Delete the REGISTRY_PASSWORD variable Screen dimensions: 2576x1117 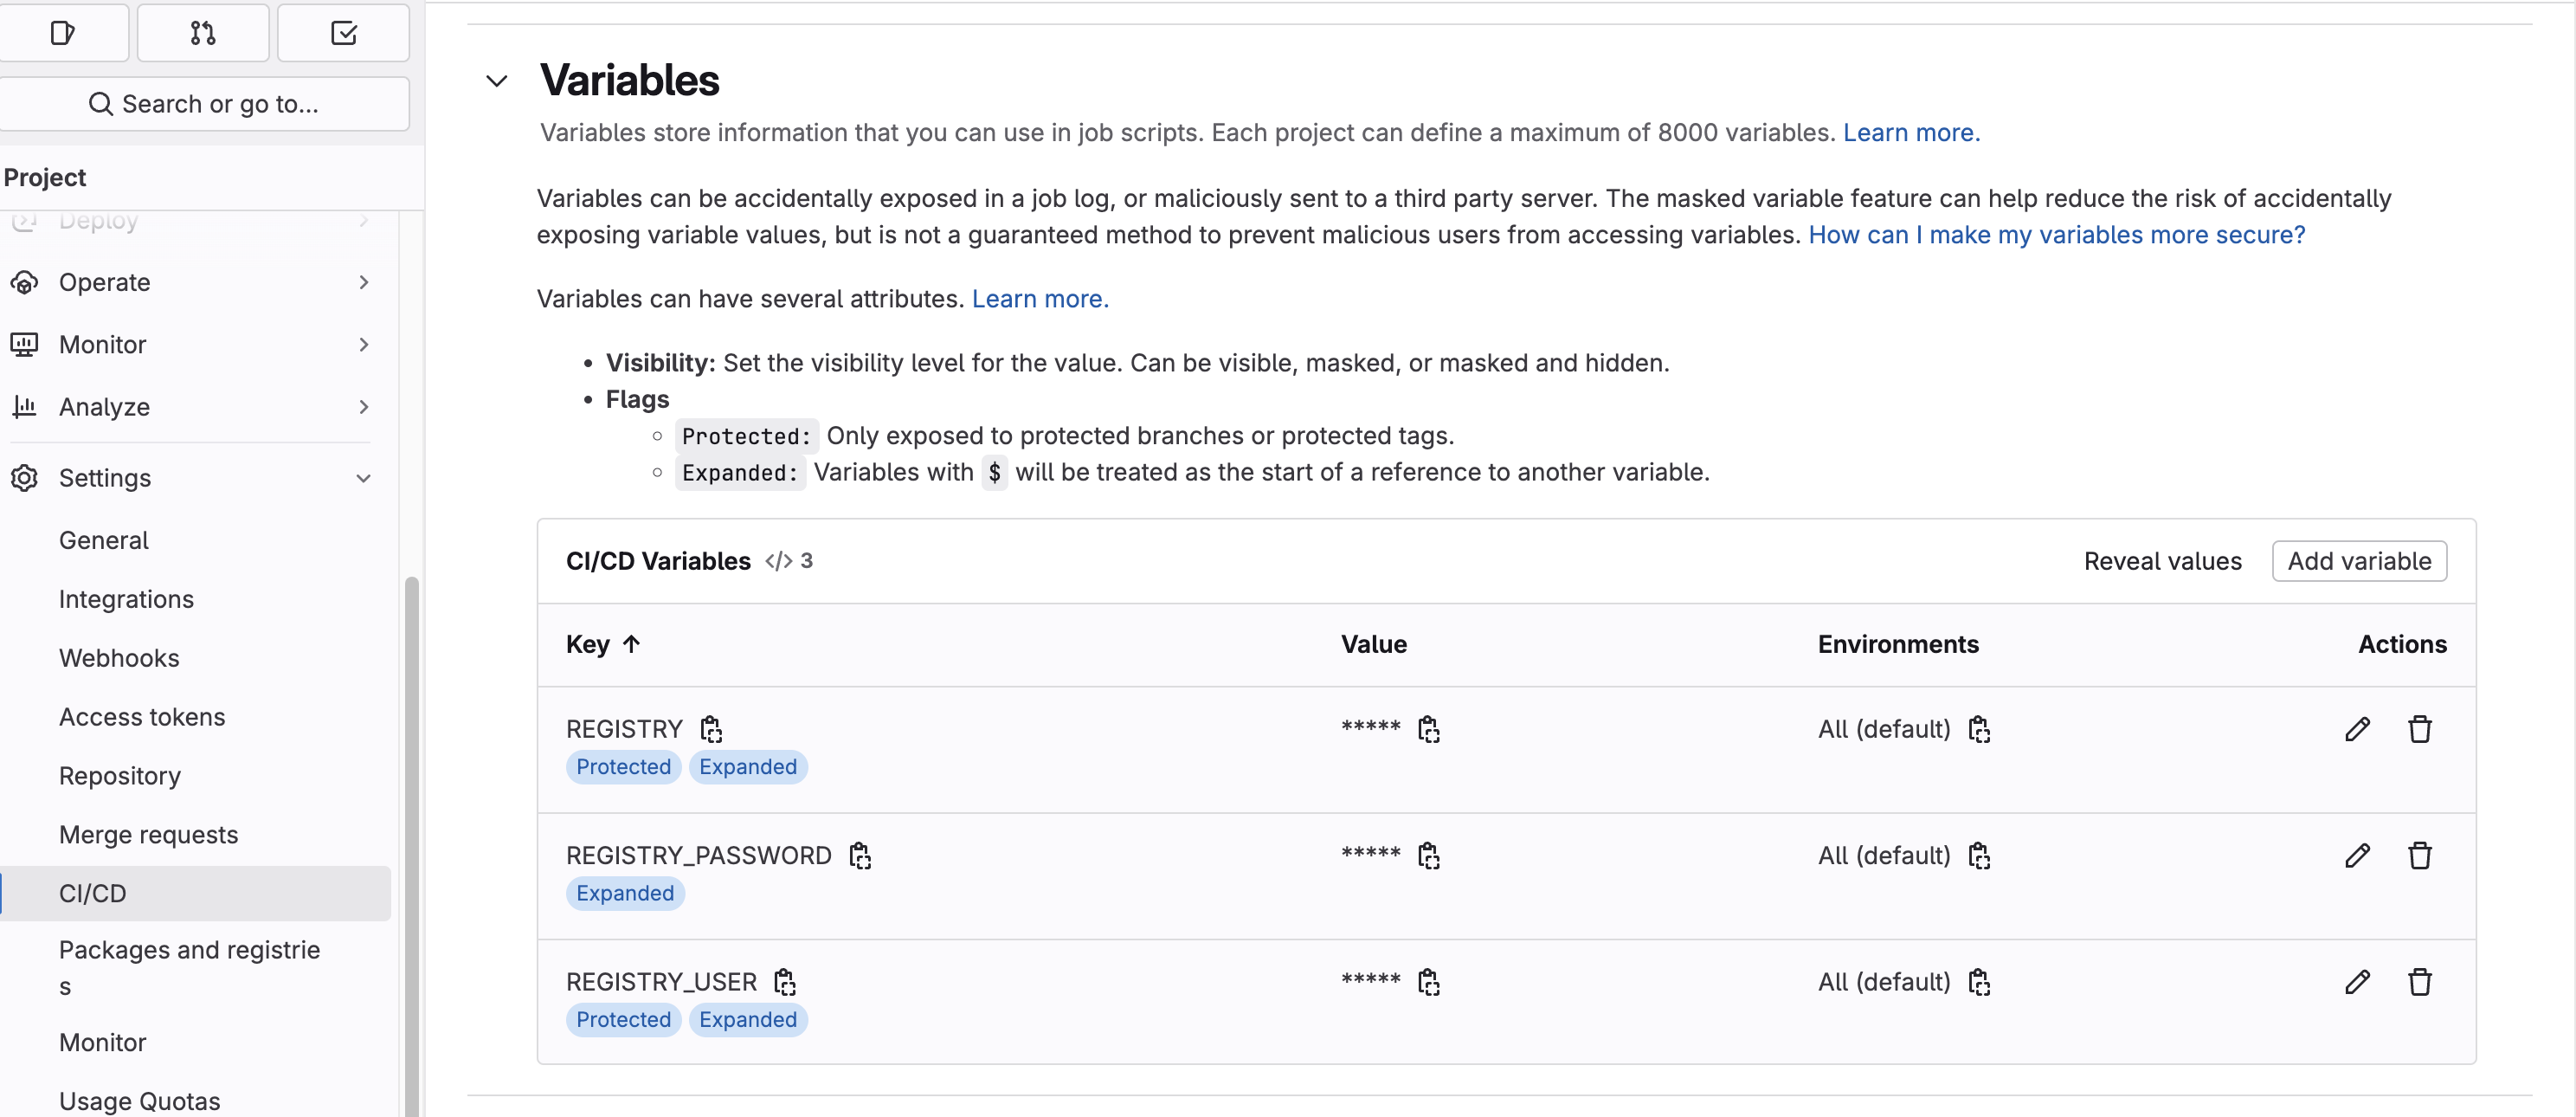coord(2419,855)
